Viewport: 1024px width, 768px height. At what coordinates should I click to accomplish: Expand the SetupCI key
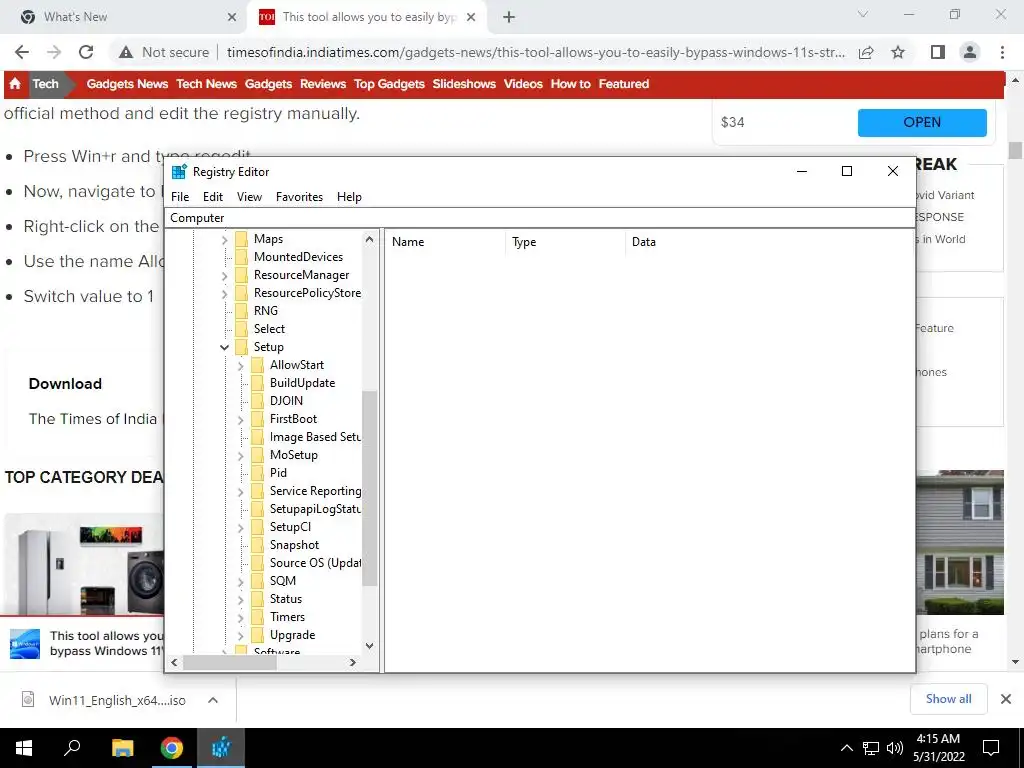(240, 528)
